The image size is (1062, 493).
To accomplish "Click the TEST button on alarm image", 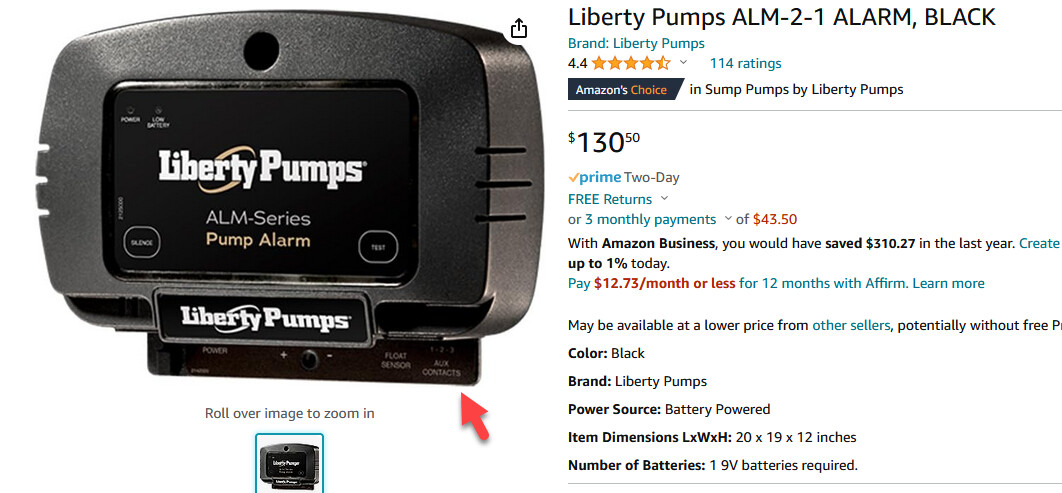I will (378, 247).
